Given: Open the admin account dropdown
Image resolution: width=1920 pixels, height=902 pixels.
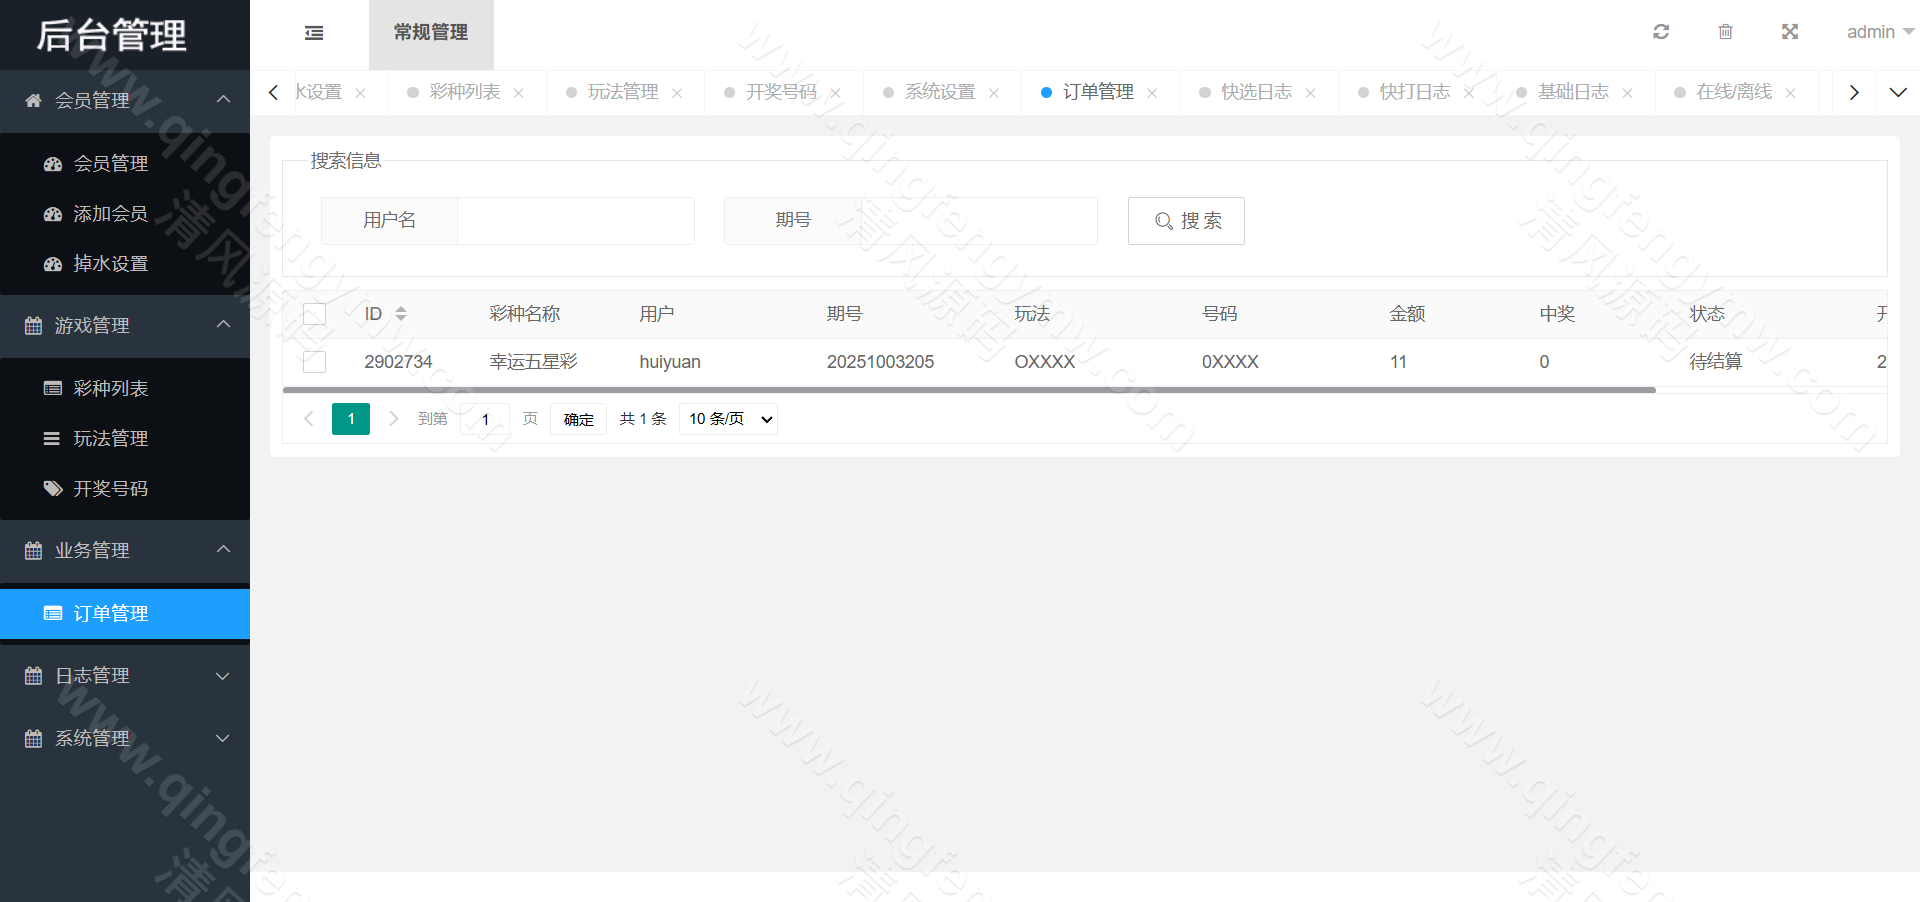Looking at the screenshot, I should coord(1878,31).
